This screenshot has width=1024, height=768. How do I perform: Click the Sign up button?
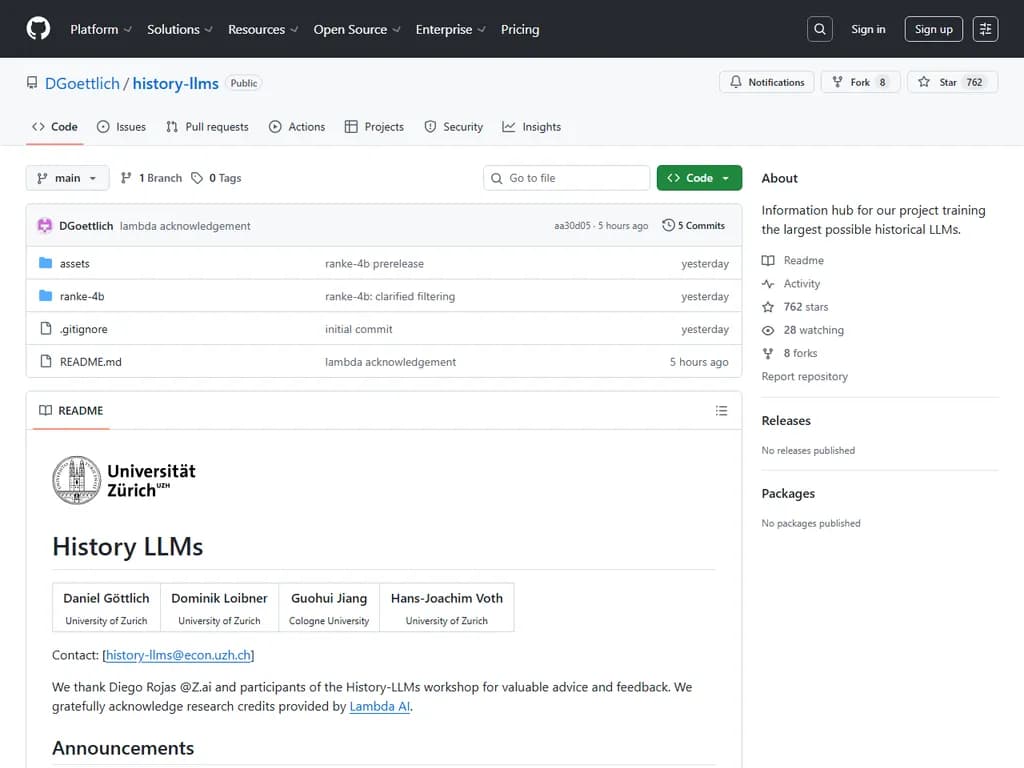[x=933, y=29]
